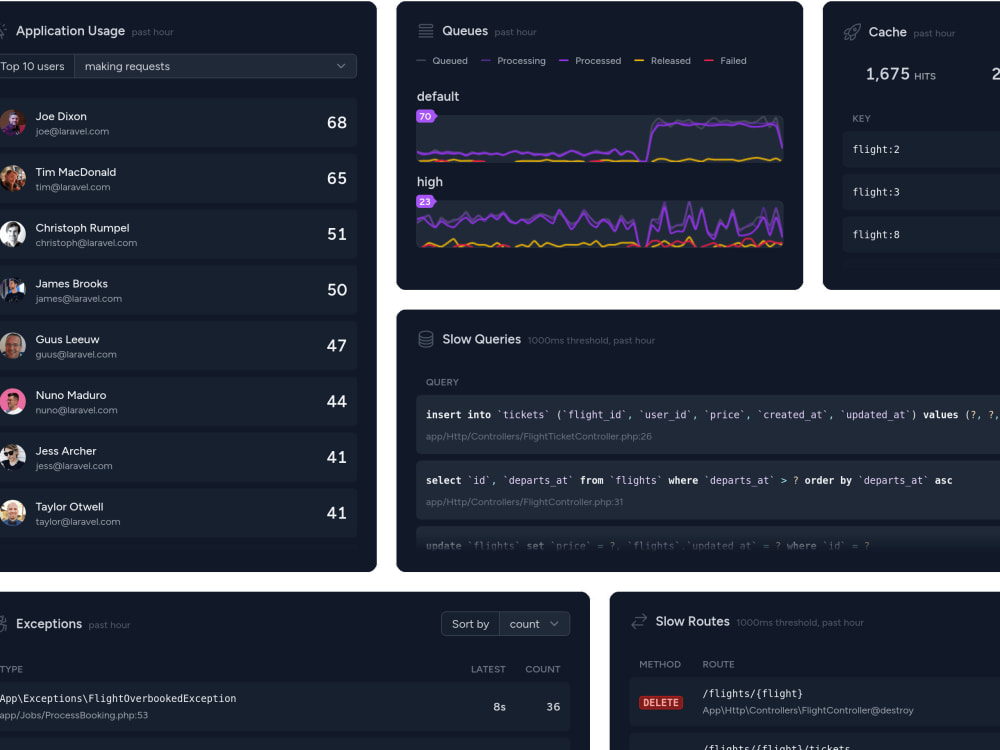Click Nuno Maduro's pink avatar

coord(12,402)
